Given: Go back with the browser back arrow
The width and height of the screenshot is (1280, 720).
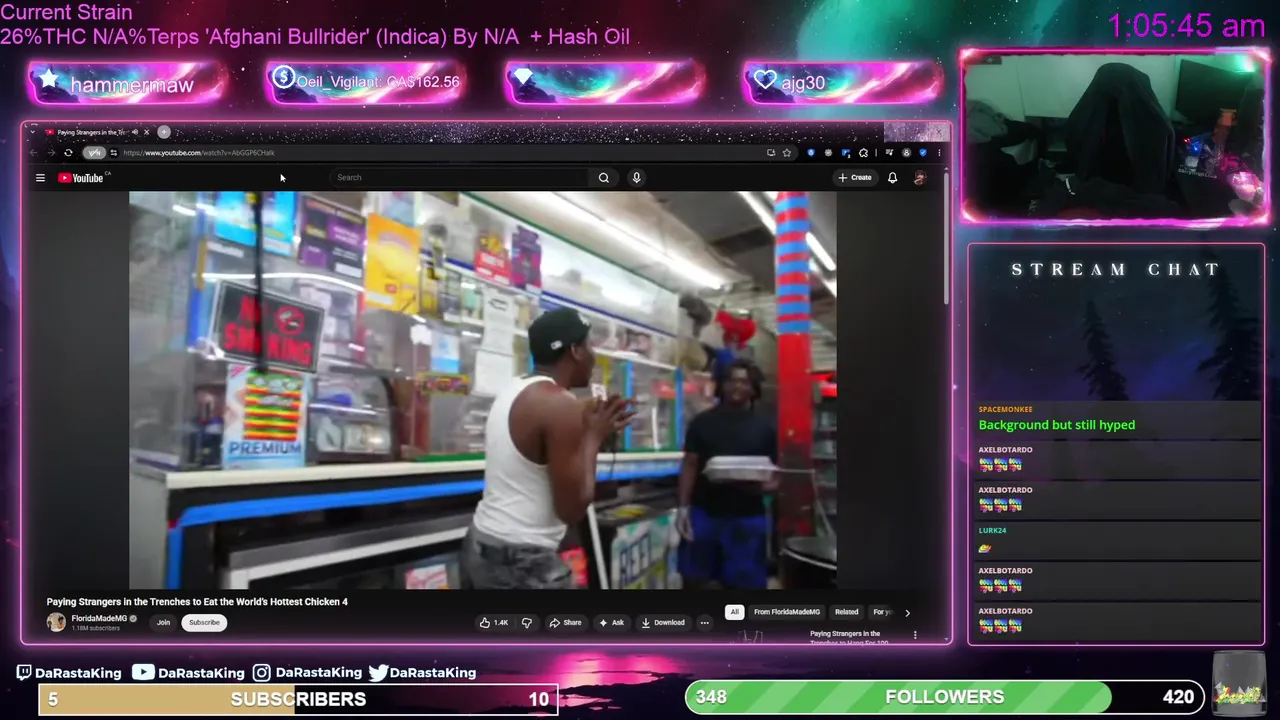Looking at the screenshot, I should pyautogui.click(x=34, y=153).
